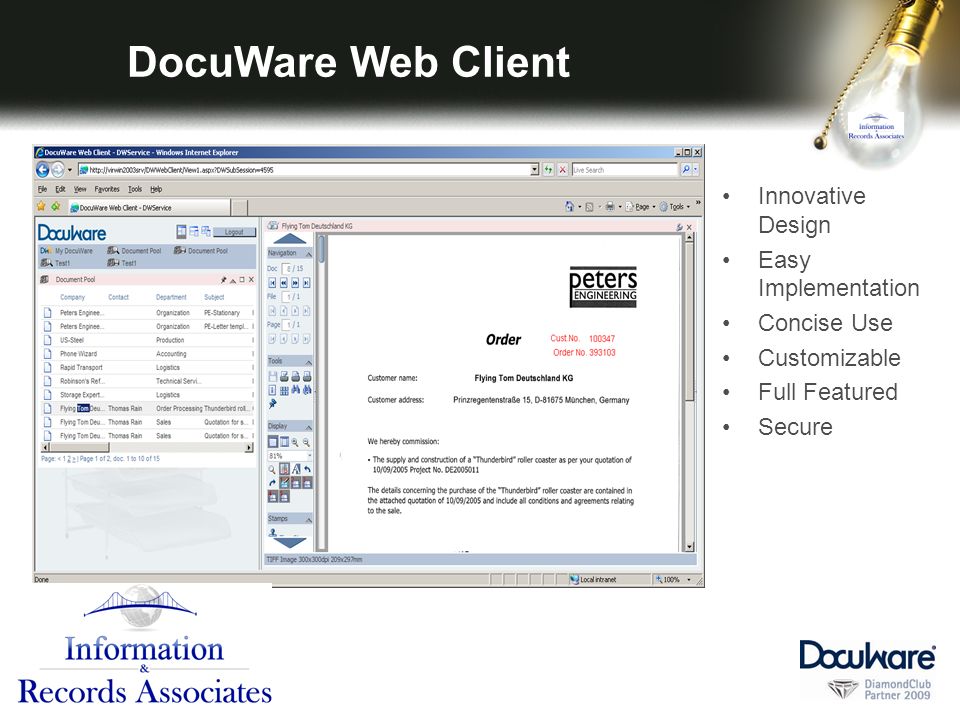The height and width of the screenshot is (720, 960).
Task: Toggle first layout view icon beside Logout
Action: (x=181, y=231)
